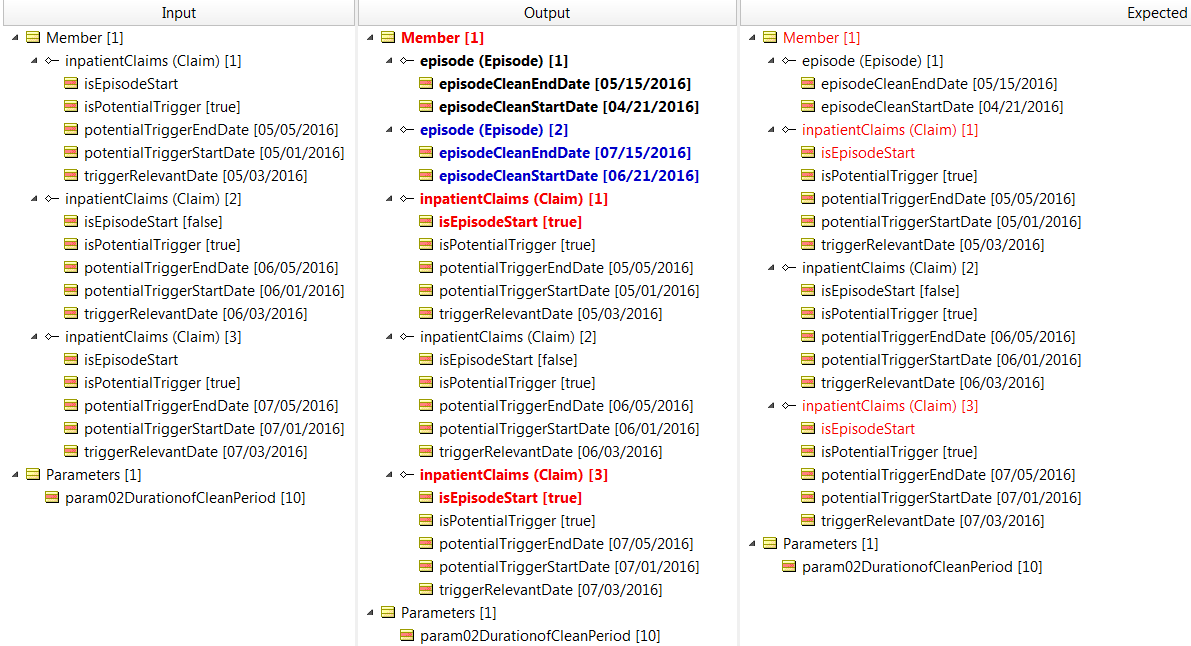
Task: Select triggerRelevantDate [06/03/2016] in Input panel
Action: (x=196, y=314)
